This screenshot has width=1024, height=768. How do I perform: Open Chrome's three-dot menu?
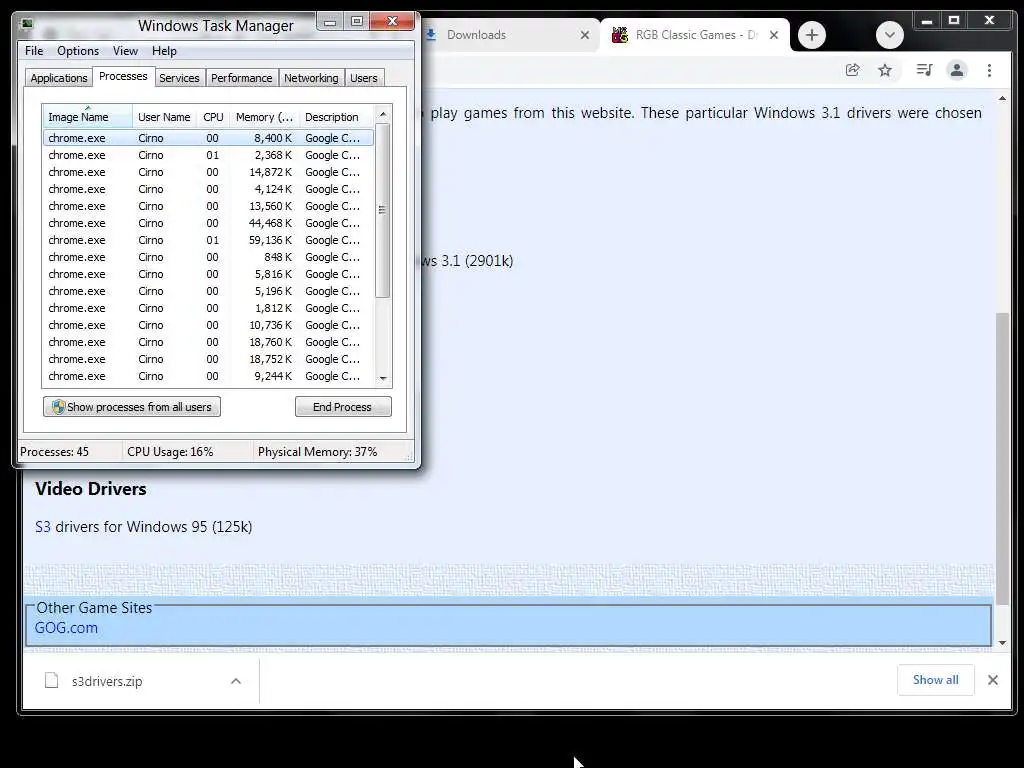click(989, 70)
